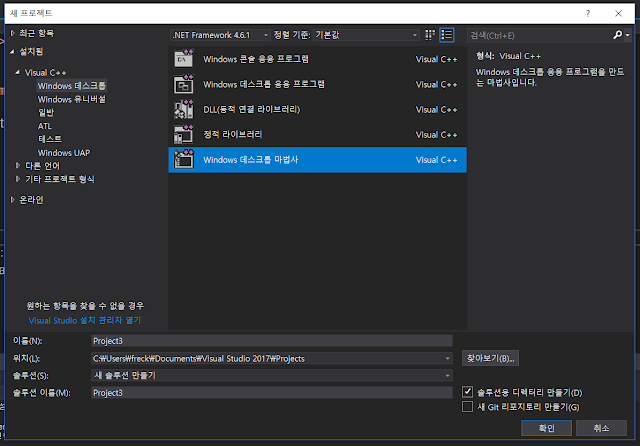Click 확인 to confirm project creation

click(x=546, y=428)
